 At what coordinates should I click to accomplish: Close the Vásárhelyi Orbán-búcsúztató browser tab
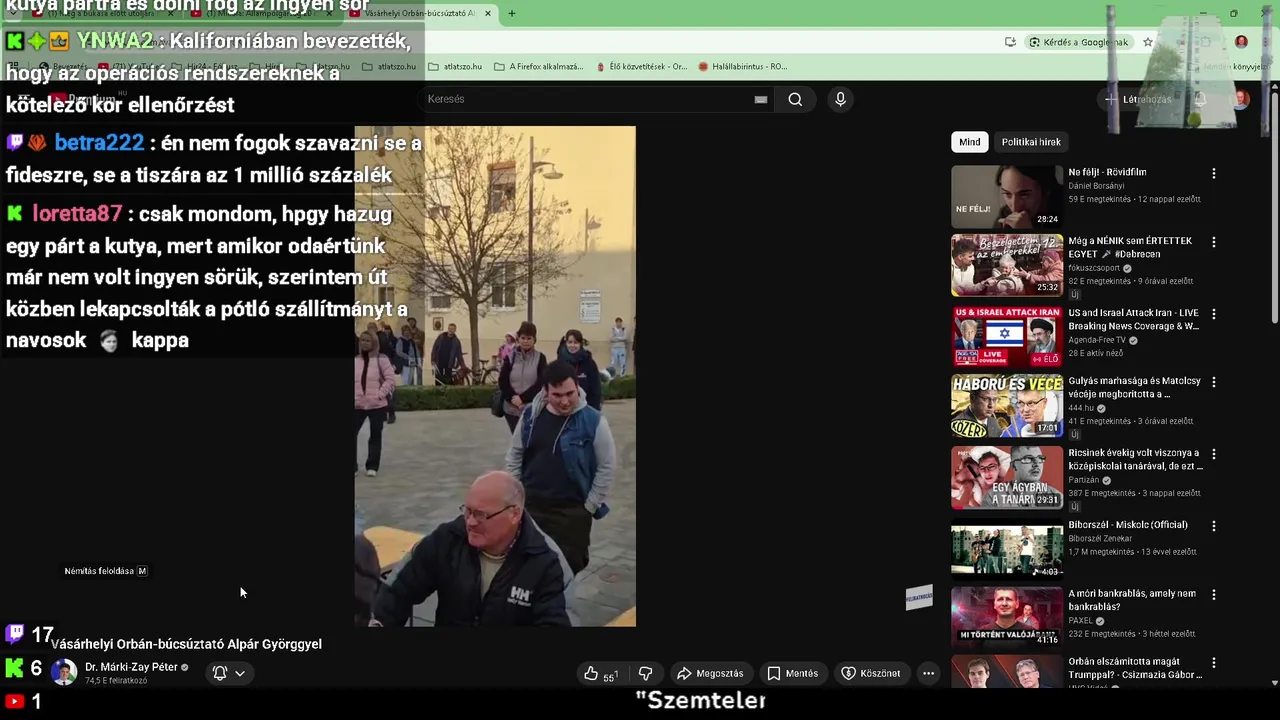(488, 14)
